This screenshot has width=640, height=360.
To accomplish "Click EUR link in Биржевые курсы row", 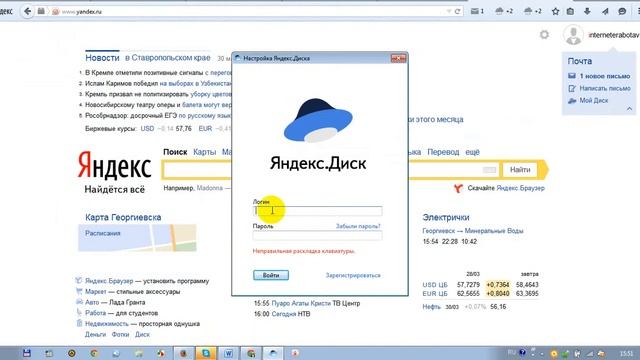I will (205, 129).
